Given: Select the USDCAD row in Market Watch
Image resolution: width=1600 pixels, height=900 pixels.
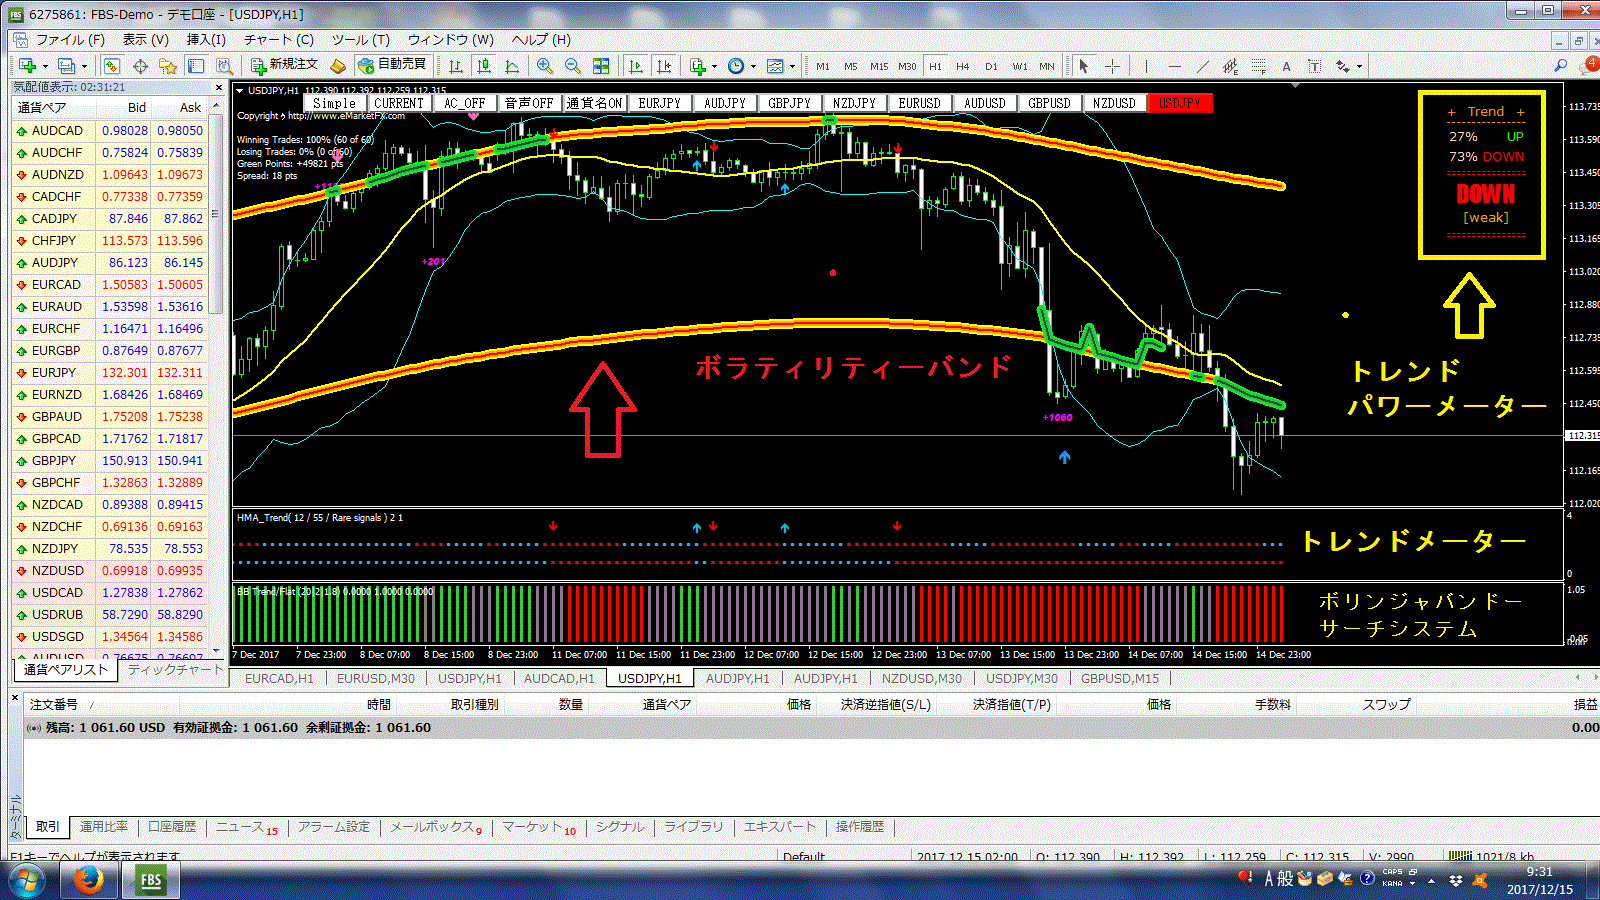Looking at the screenshot, I should pos(111,593).
